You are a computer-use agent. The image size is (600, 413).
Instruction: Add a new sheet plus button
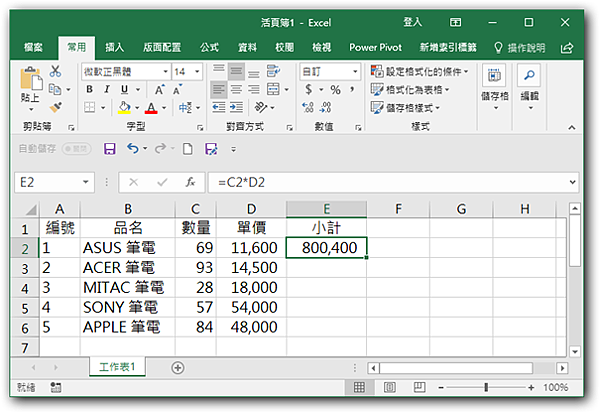(x=178, y=368)
